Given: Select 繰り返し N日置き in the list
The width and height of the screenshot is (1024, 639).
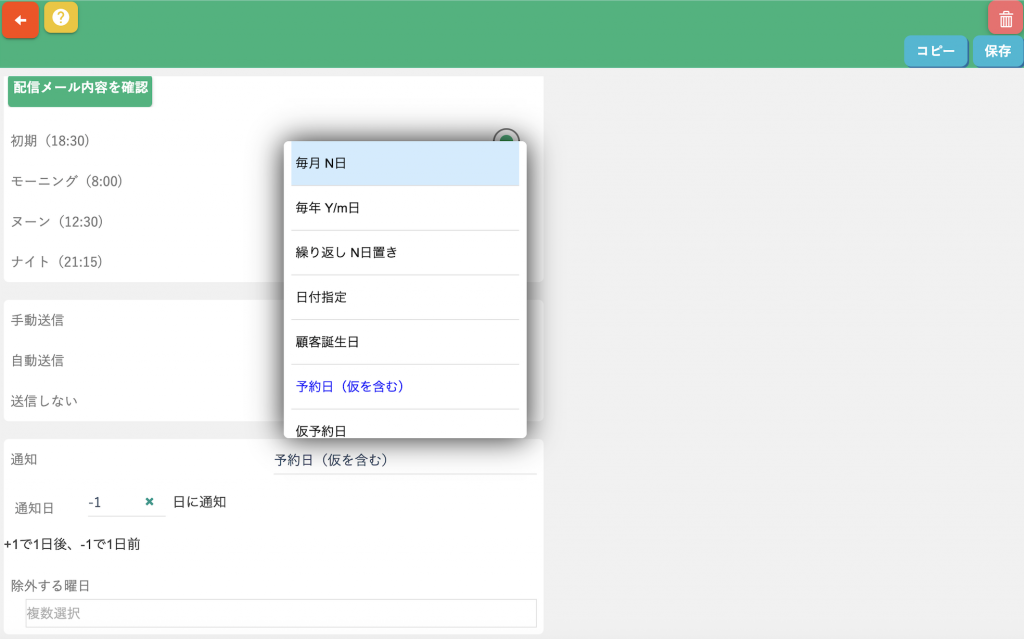Looking at the screenshot, I should [405, 253].
